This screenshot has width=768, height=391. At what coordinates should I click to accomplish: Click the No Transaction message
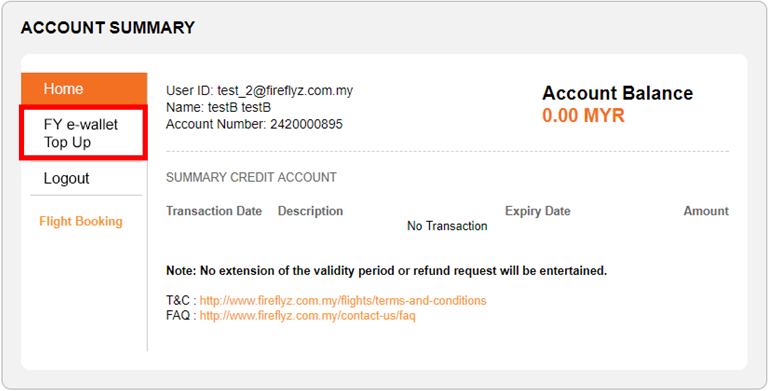(447, 226)
